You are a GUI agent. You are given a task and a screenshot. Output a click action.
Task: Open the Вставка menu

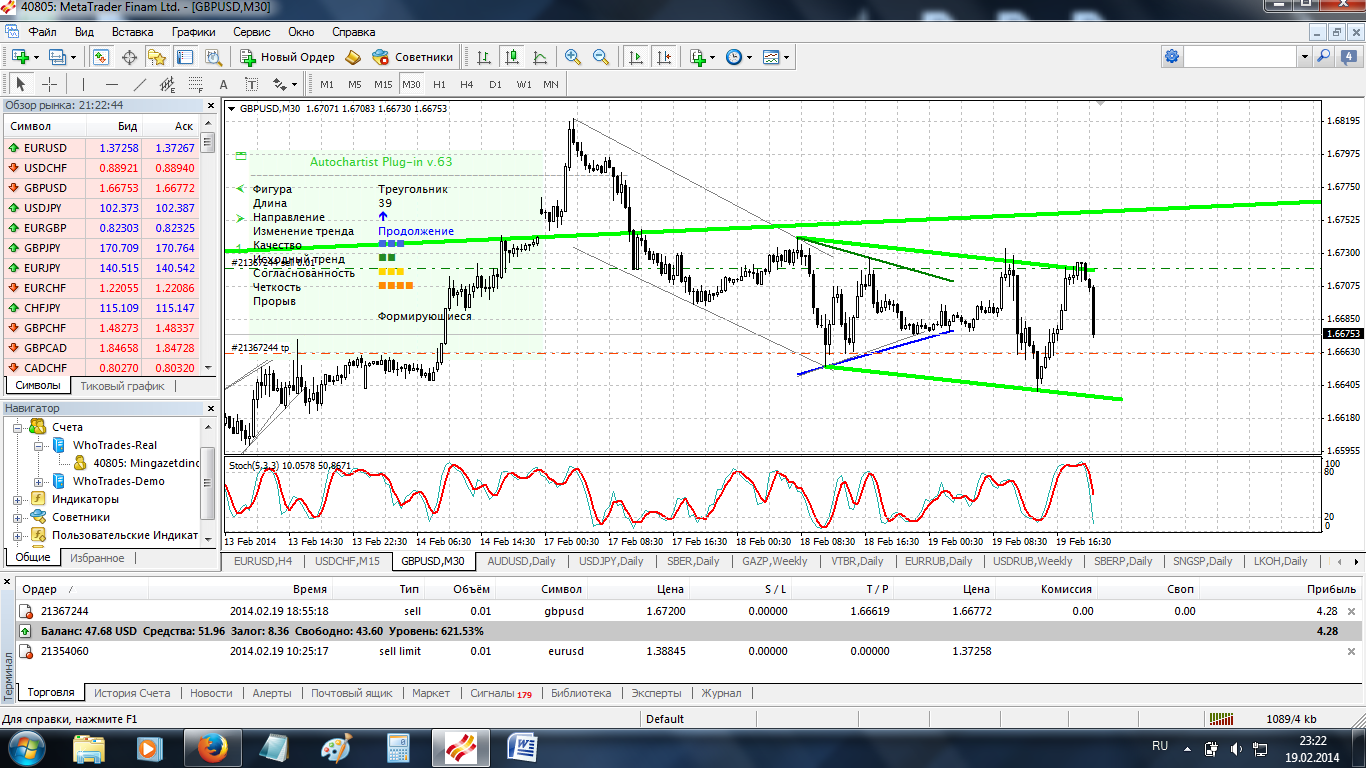pyautogui.click(x=133, y=32)
